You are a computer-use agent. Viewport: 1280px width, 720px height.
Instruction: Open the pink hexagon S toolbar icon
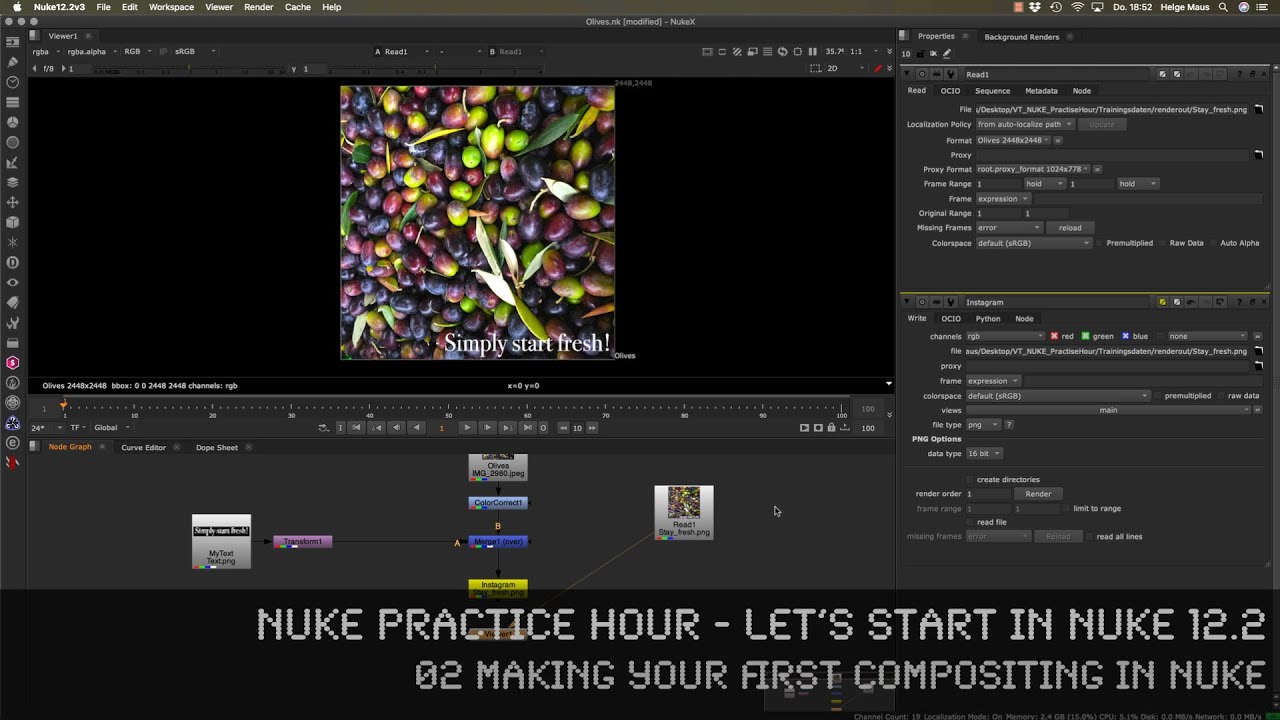[13, 362]
